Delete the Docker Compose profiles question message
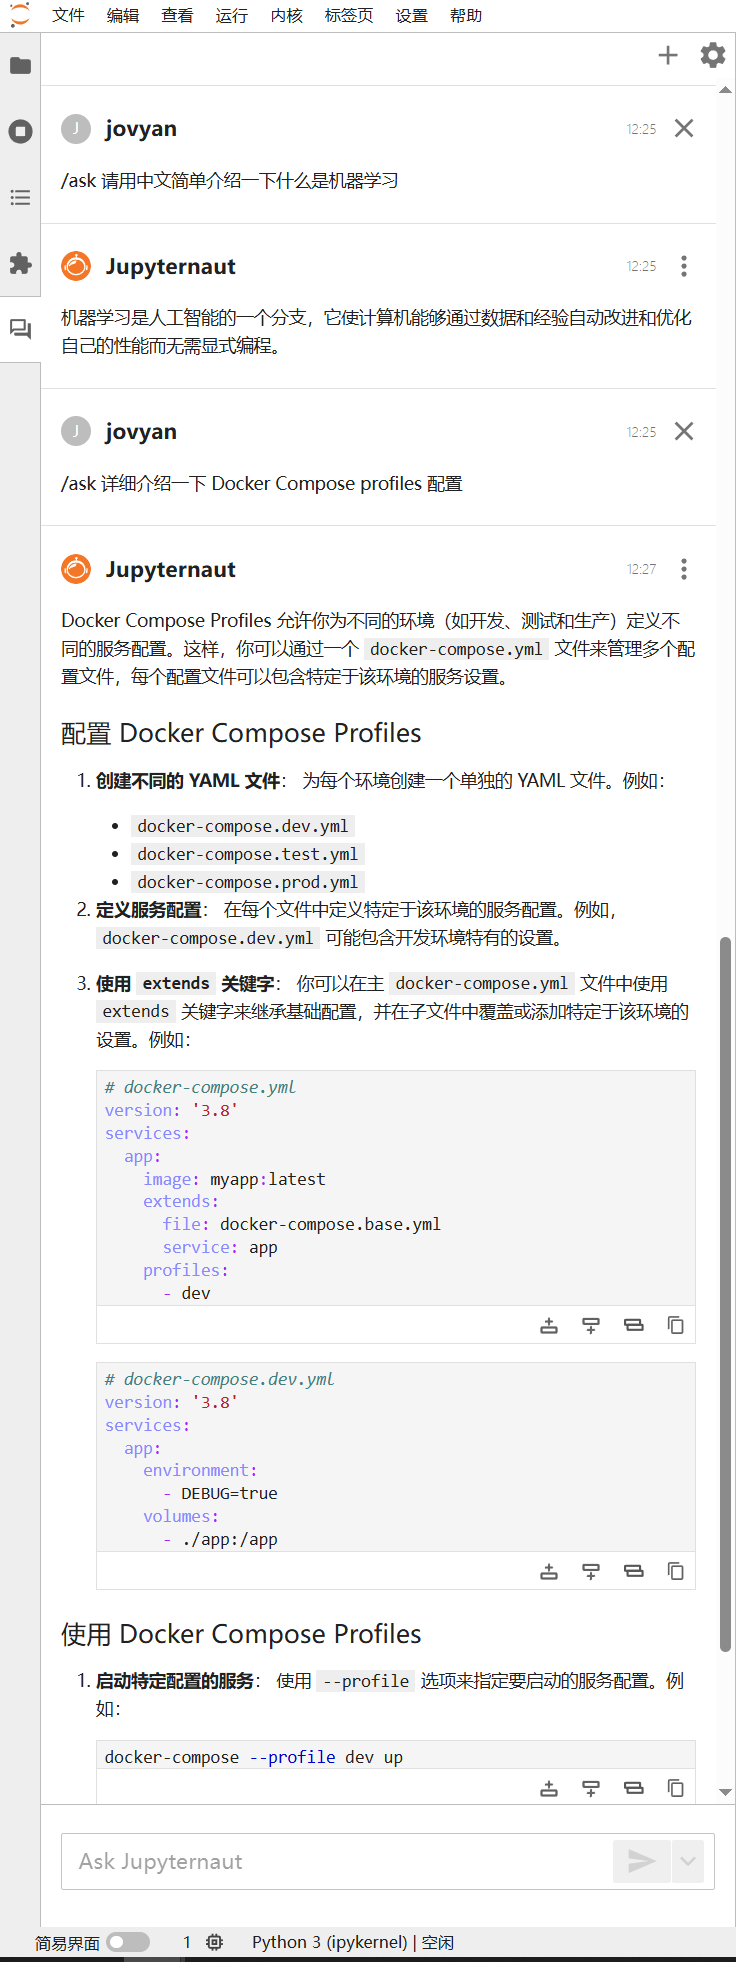Screen dimensions: 736x1962 click(684, 431)
